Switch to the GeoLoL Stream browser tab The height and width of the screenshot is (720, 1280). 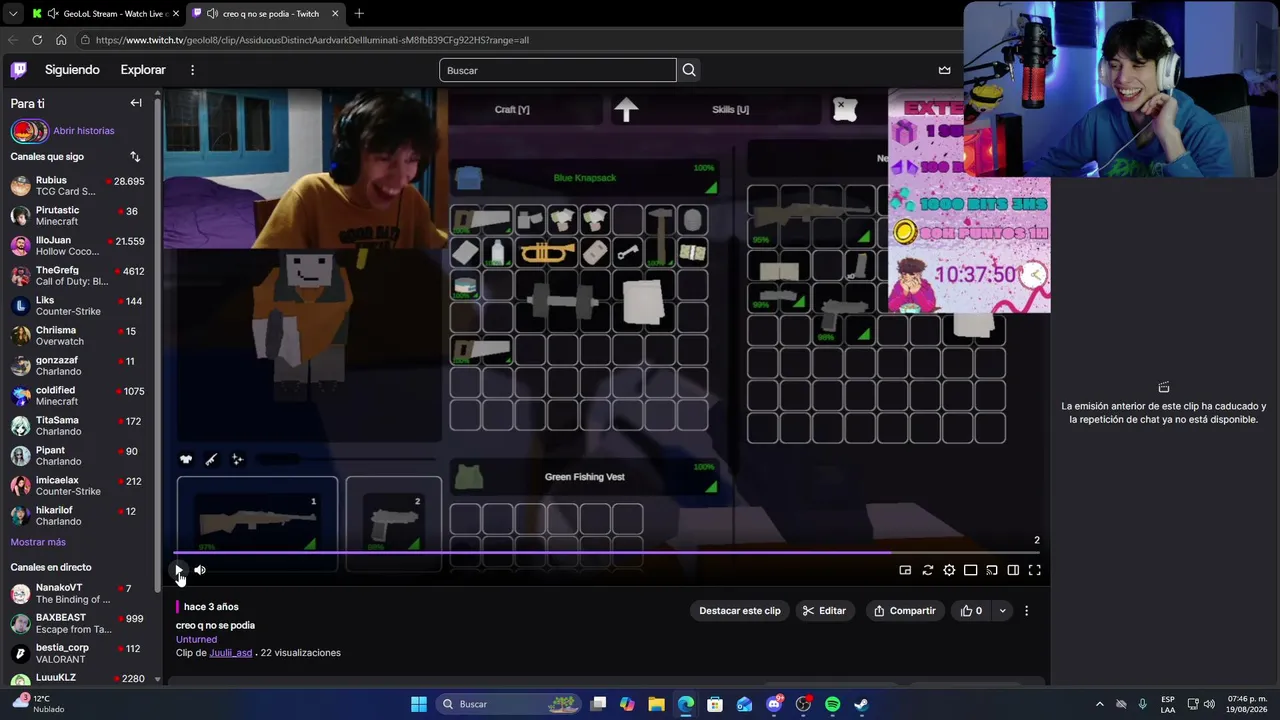point(105,14)
